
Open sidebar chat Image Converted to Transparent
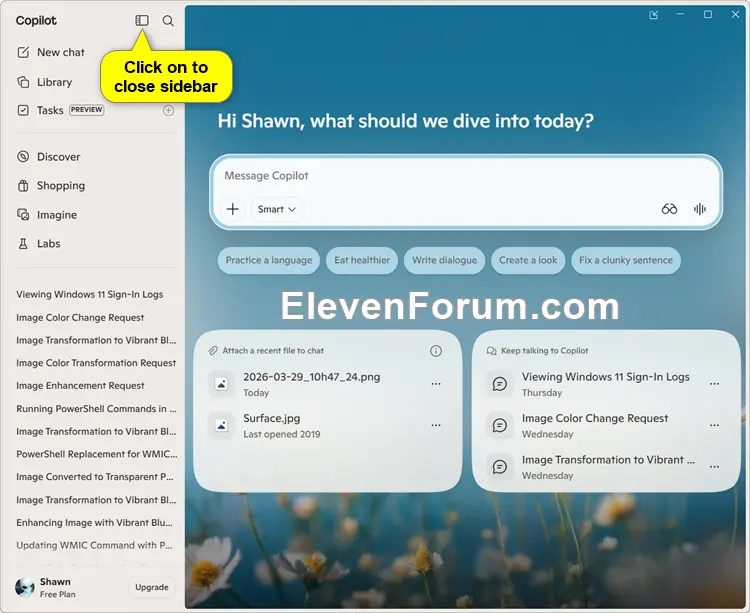click(95, 477)
